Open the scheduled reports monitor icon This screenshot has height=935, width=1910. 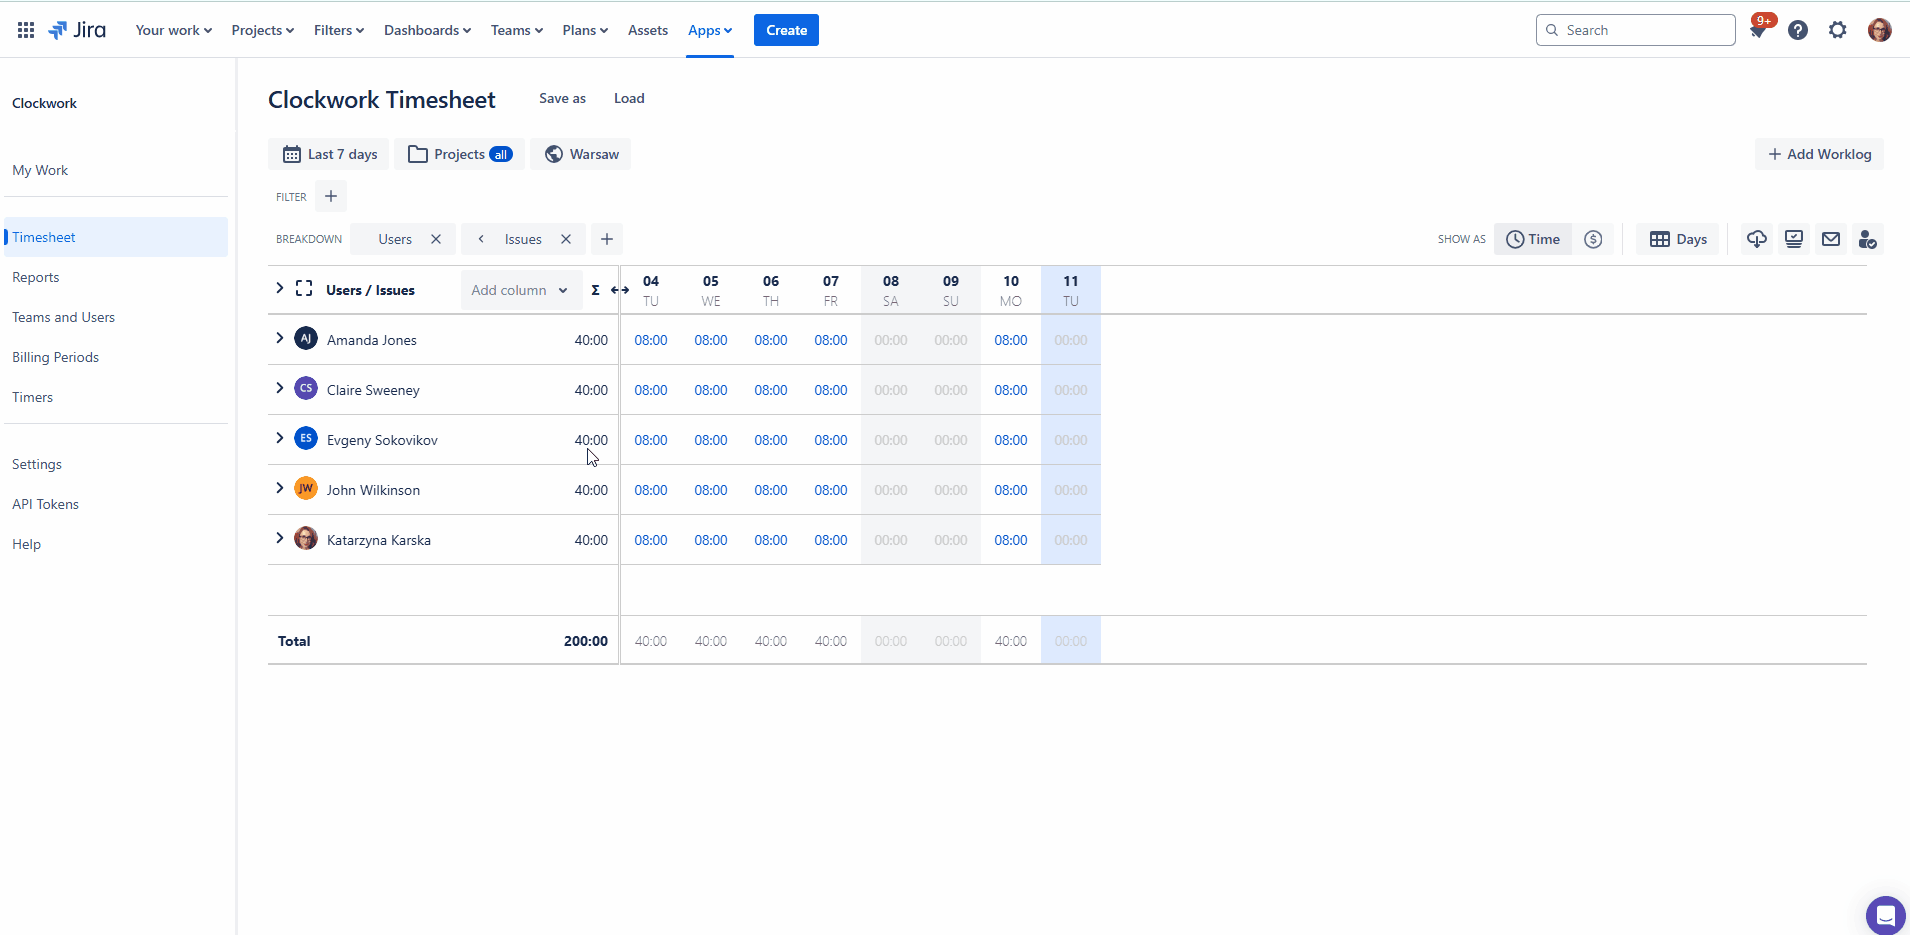click(1793, 239)
